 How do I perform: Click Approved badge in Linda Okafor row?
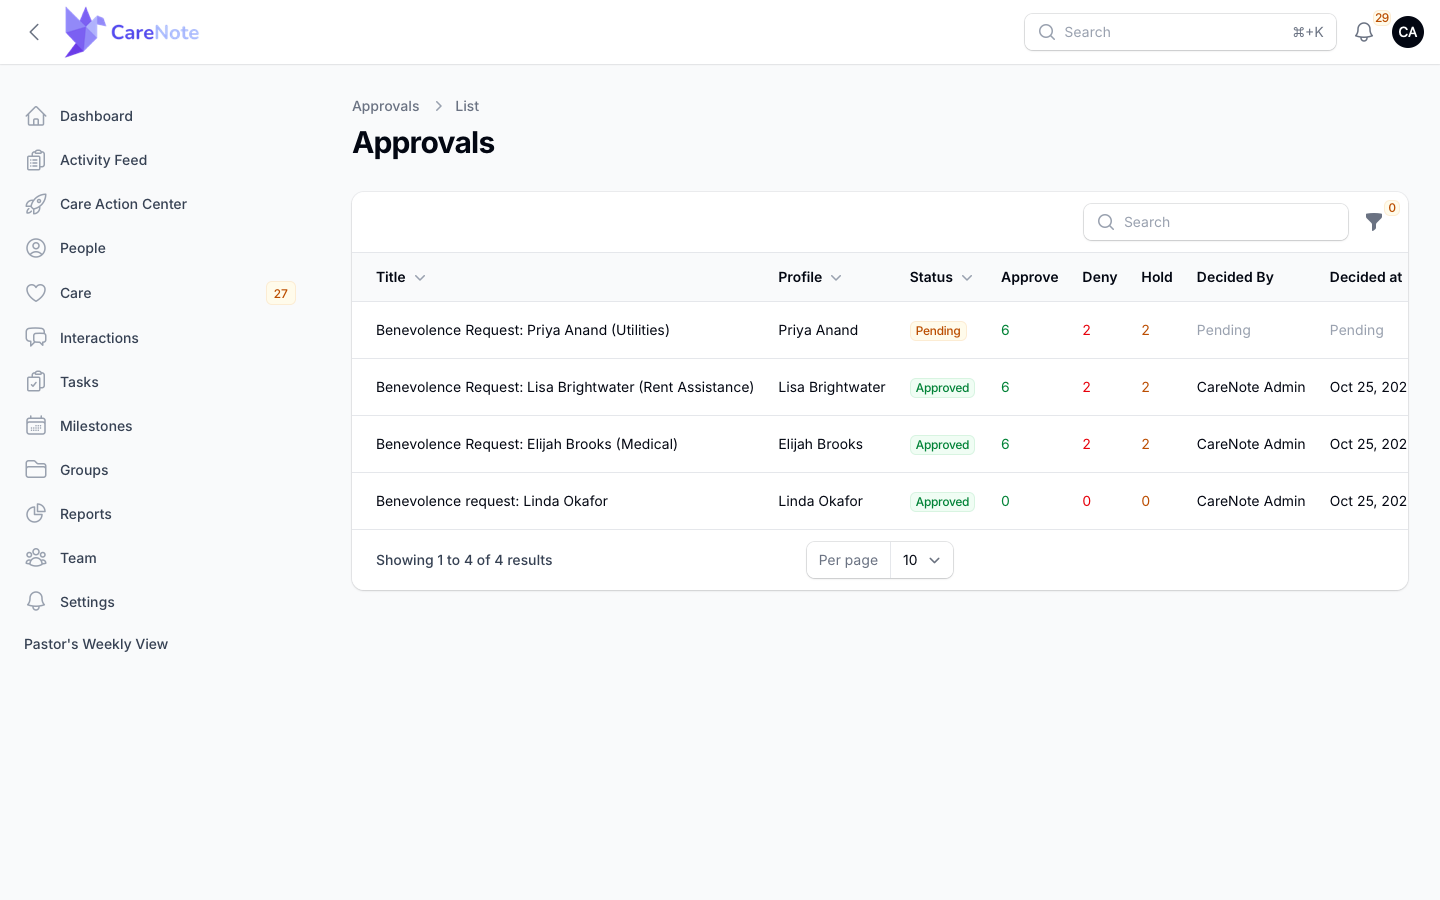point(942,502)
